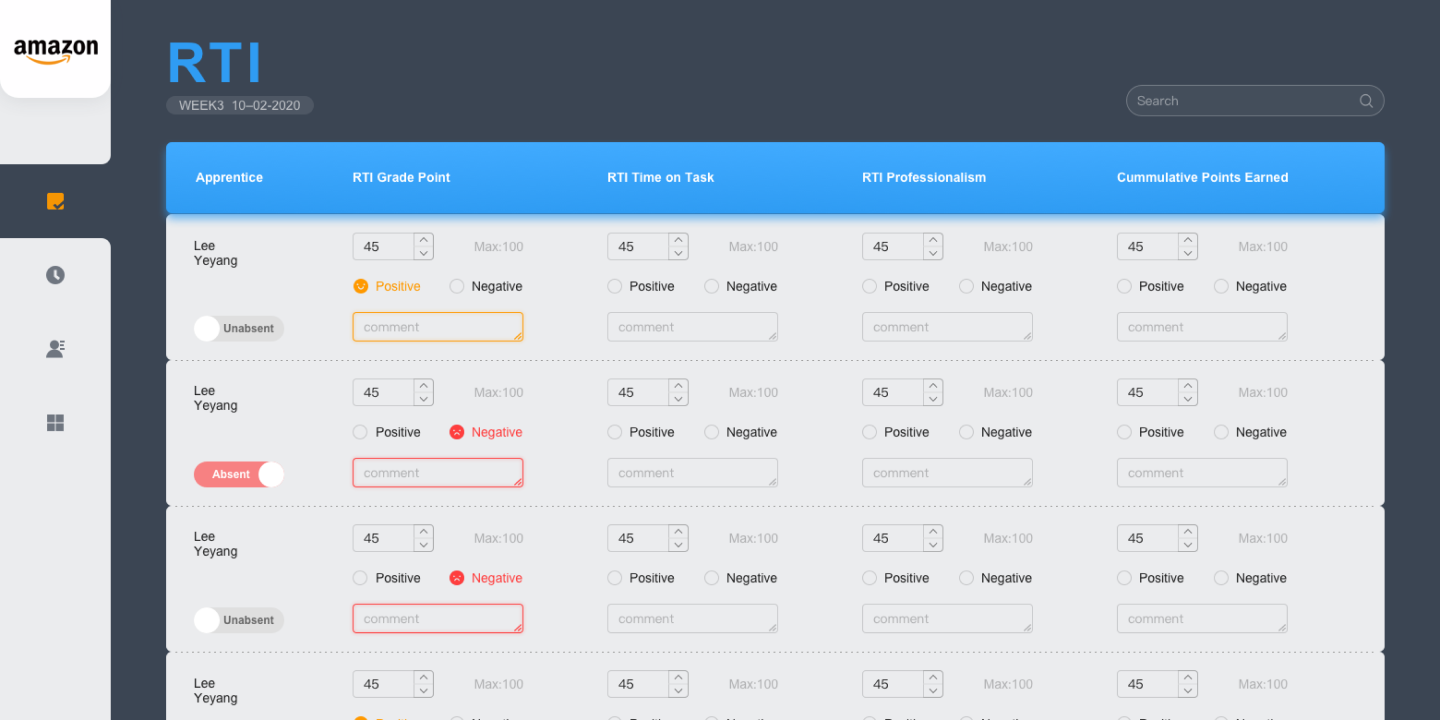This screenshot has width=1440, height=720.
Task: Click the WEEK3 10-02-2020 date badge
Action: (240, 105)
